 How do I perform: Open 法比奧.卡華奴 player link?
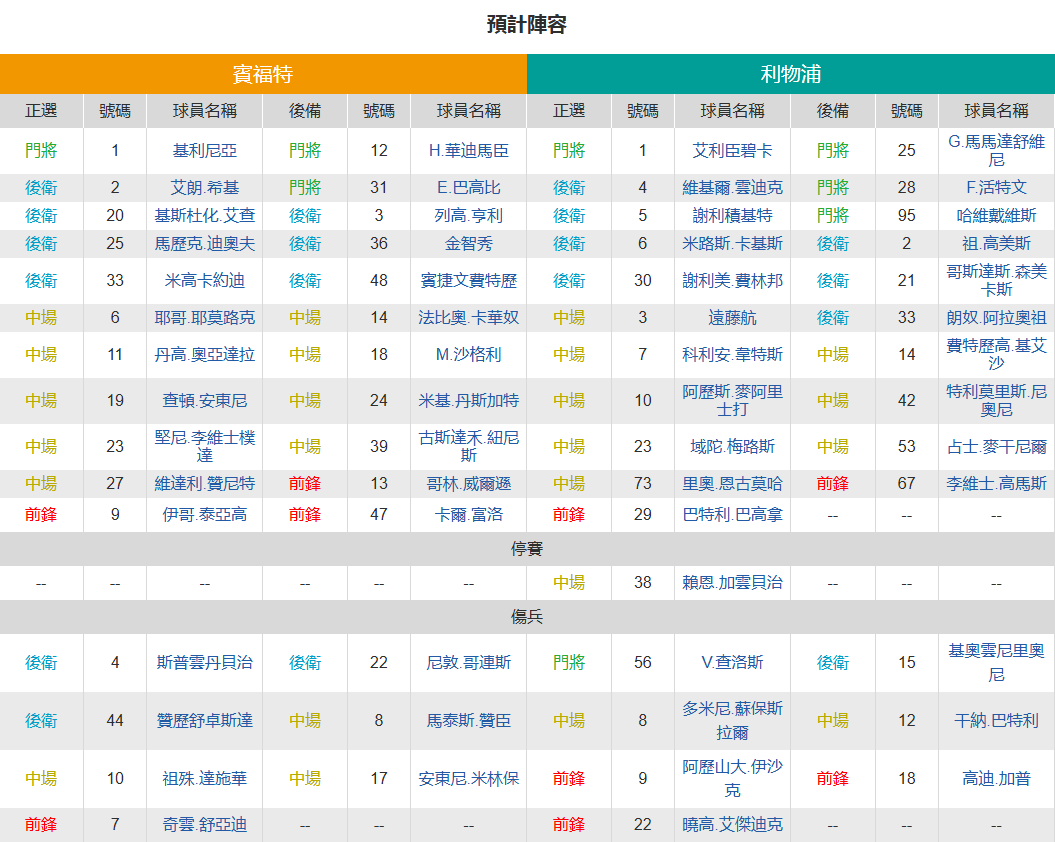coord(469,318)
